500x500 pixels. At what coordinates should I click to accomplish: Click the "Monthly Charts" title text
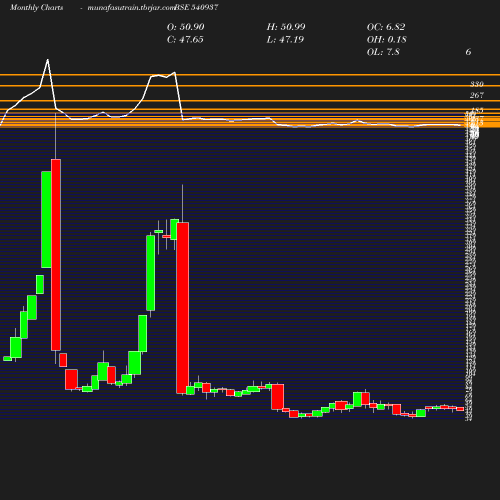pyautogui.click(x=37, y=7)
